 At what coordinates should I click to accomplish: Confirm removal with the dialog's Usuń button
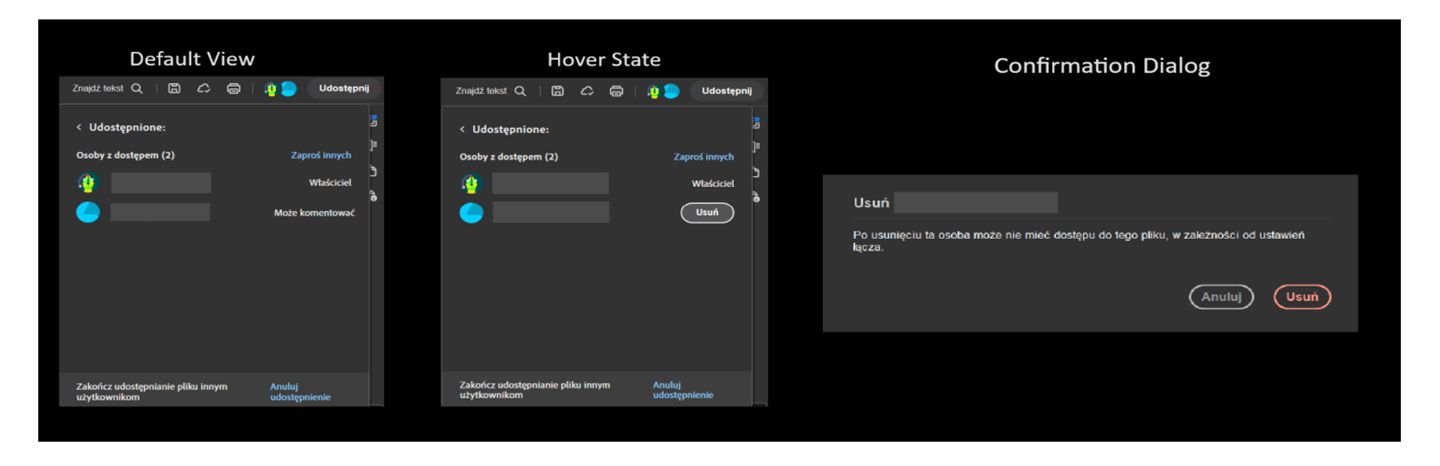pyautogui.click(x=1302, y=297)
